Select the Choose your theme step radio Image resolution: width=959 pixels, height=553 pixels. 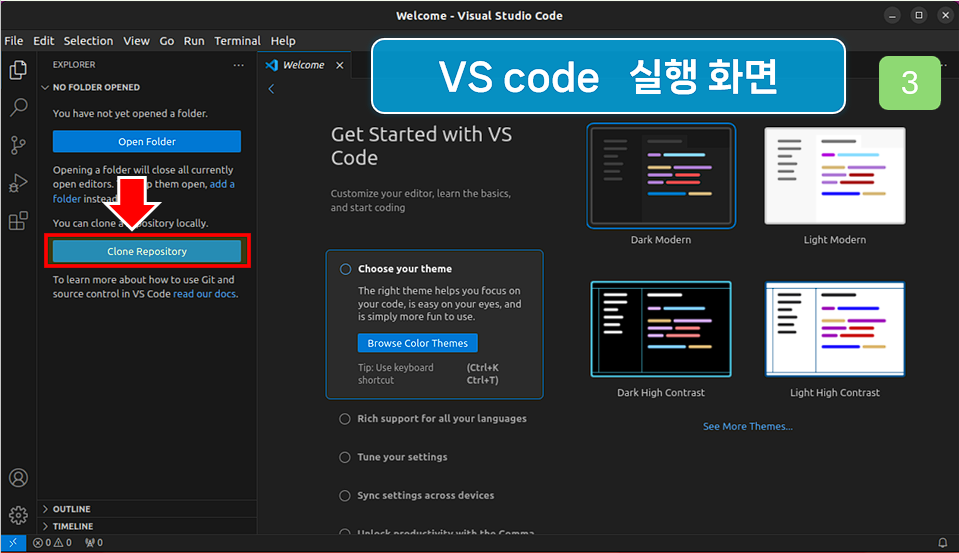click(346, 269)
